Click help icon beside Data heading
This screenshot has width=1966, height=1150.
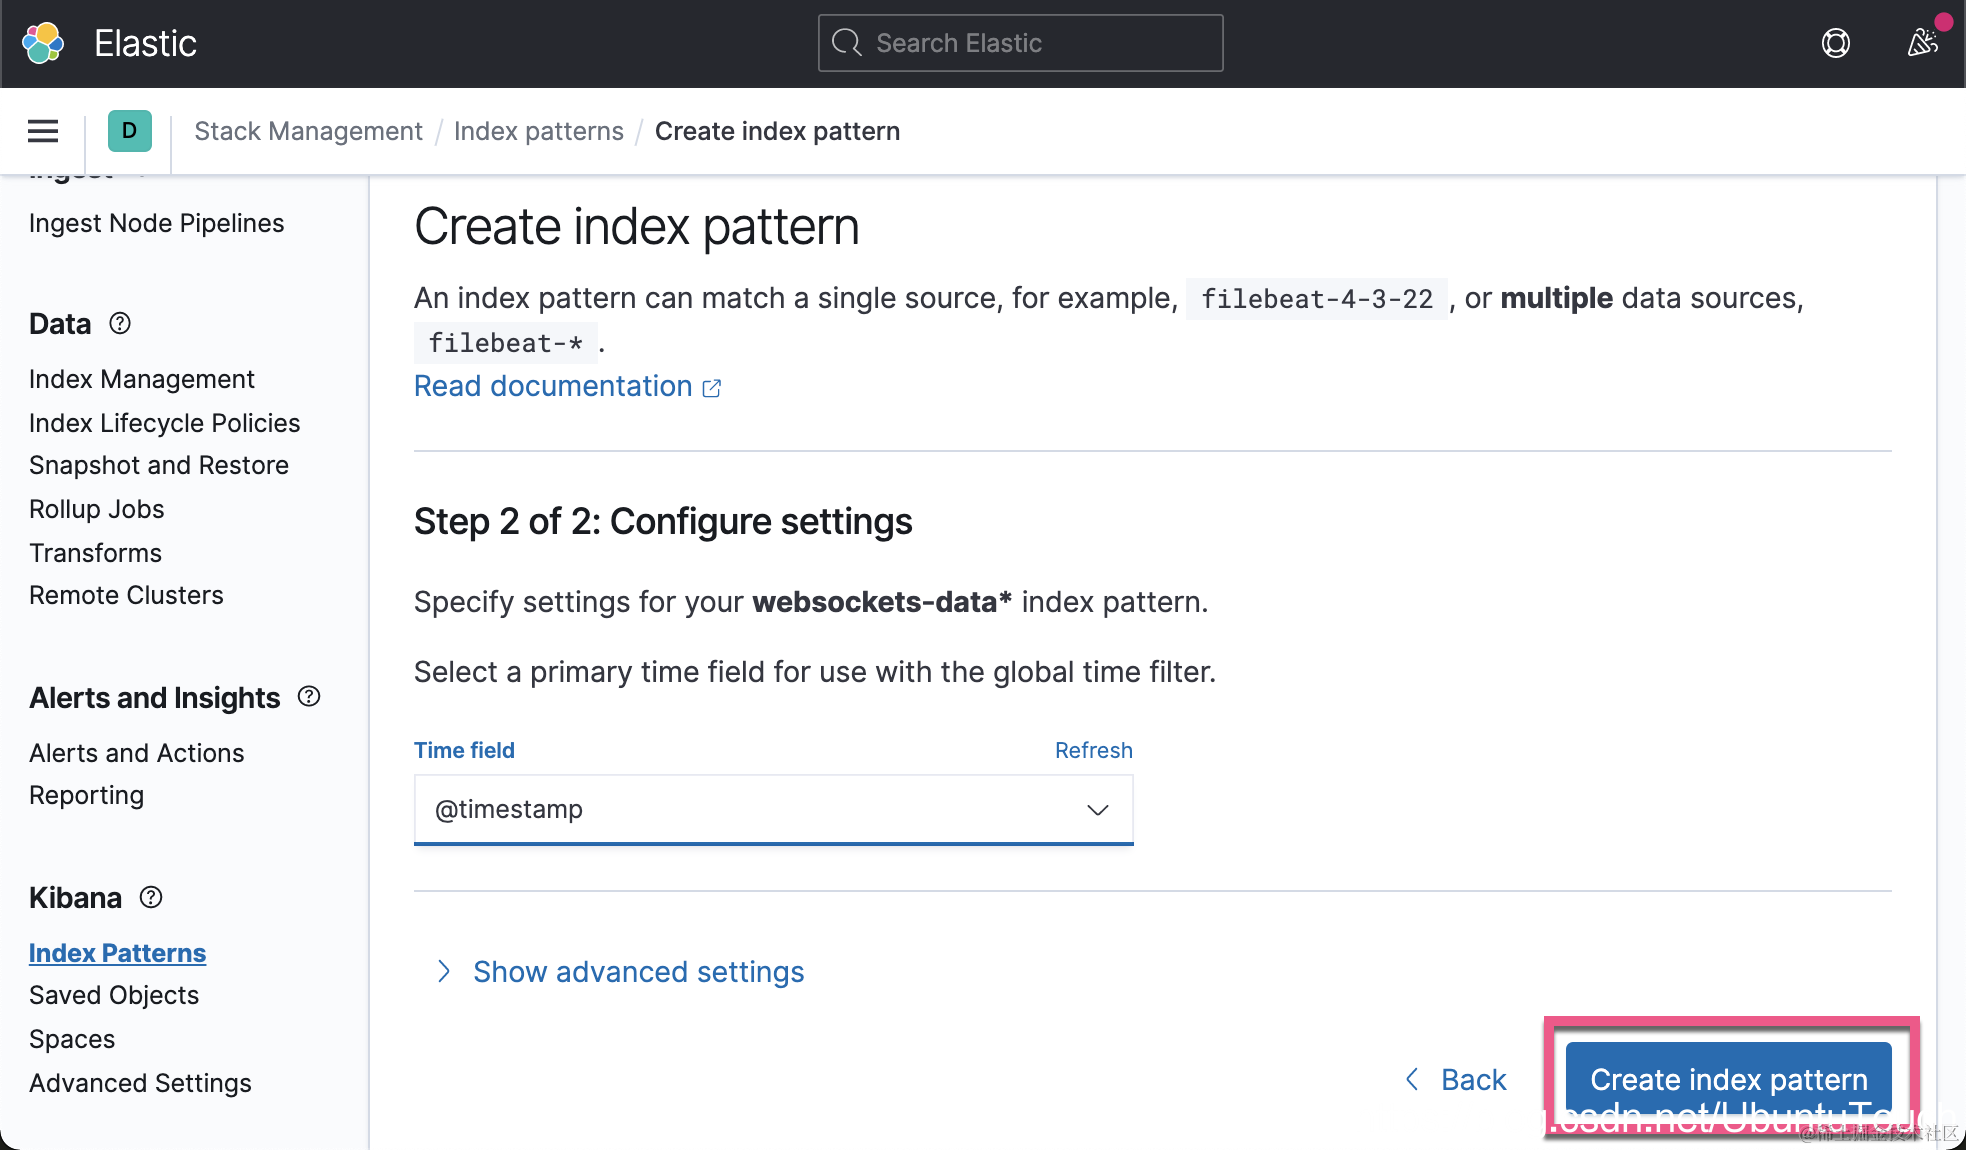(120, 323)
